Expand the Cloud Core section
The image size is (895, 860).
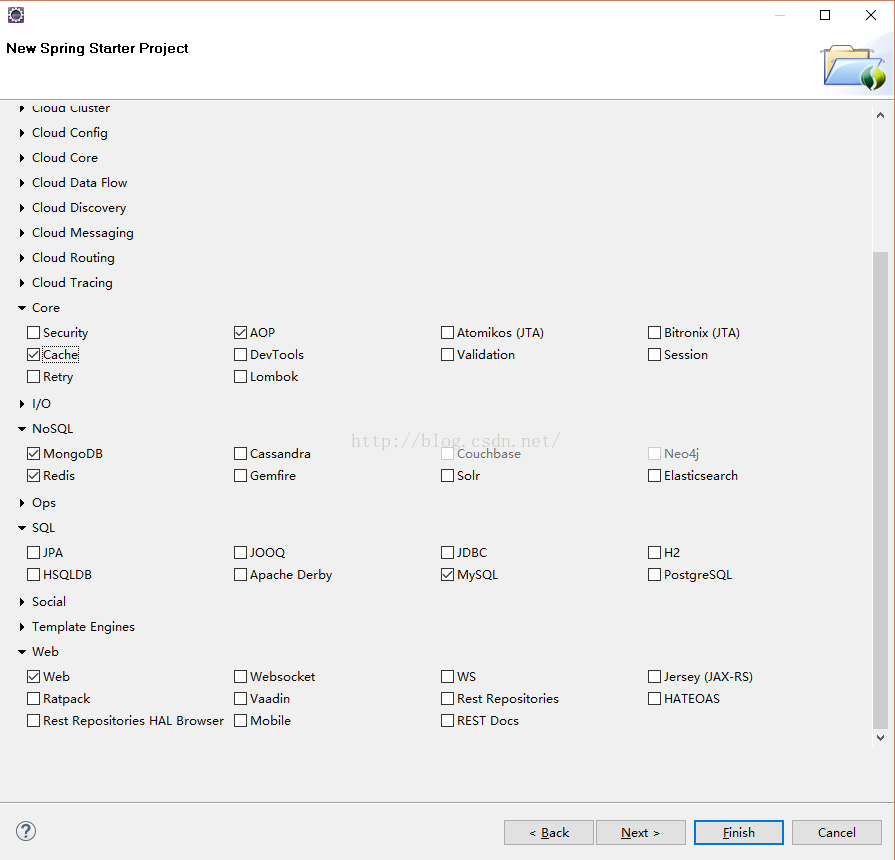tap(22, 158)
